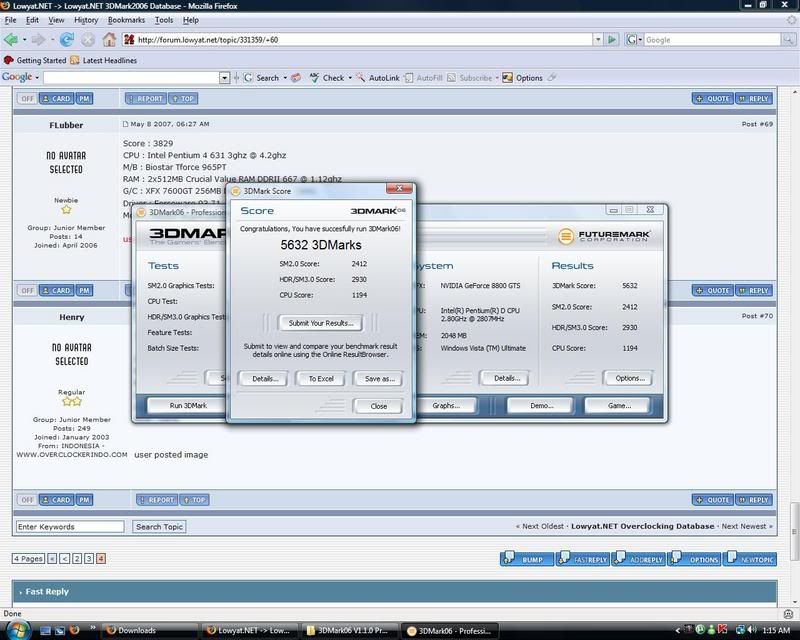Image resolution: width=800 pixels, height=640 pixels.
Task: Click Google toolbar spell Check button
Action: click(x=327, y=78)
